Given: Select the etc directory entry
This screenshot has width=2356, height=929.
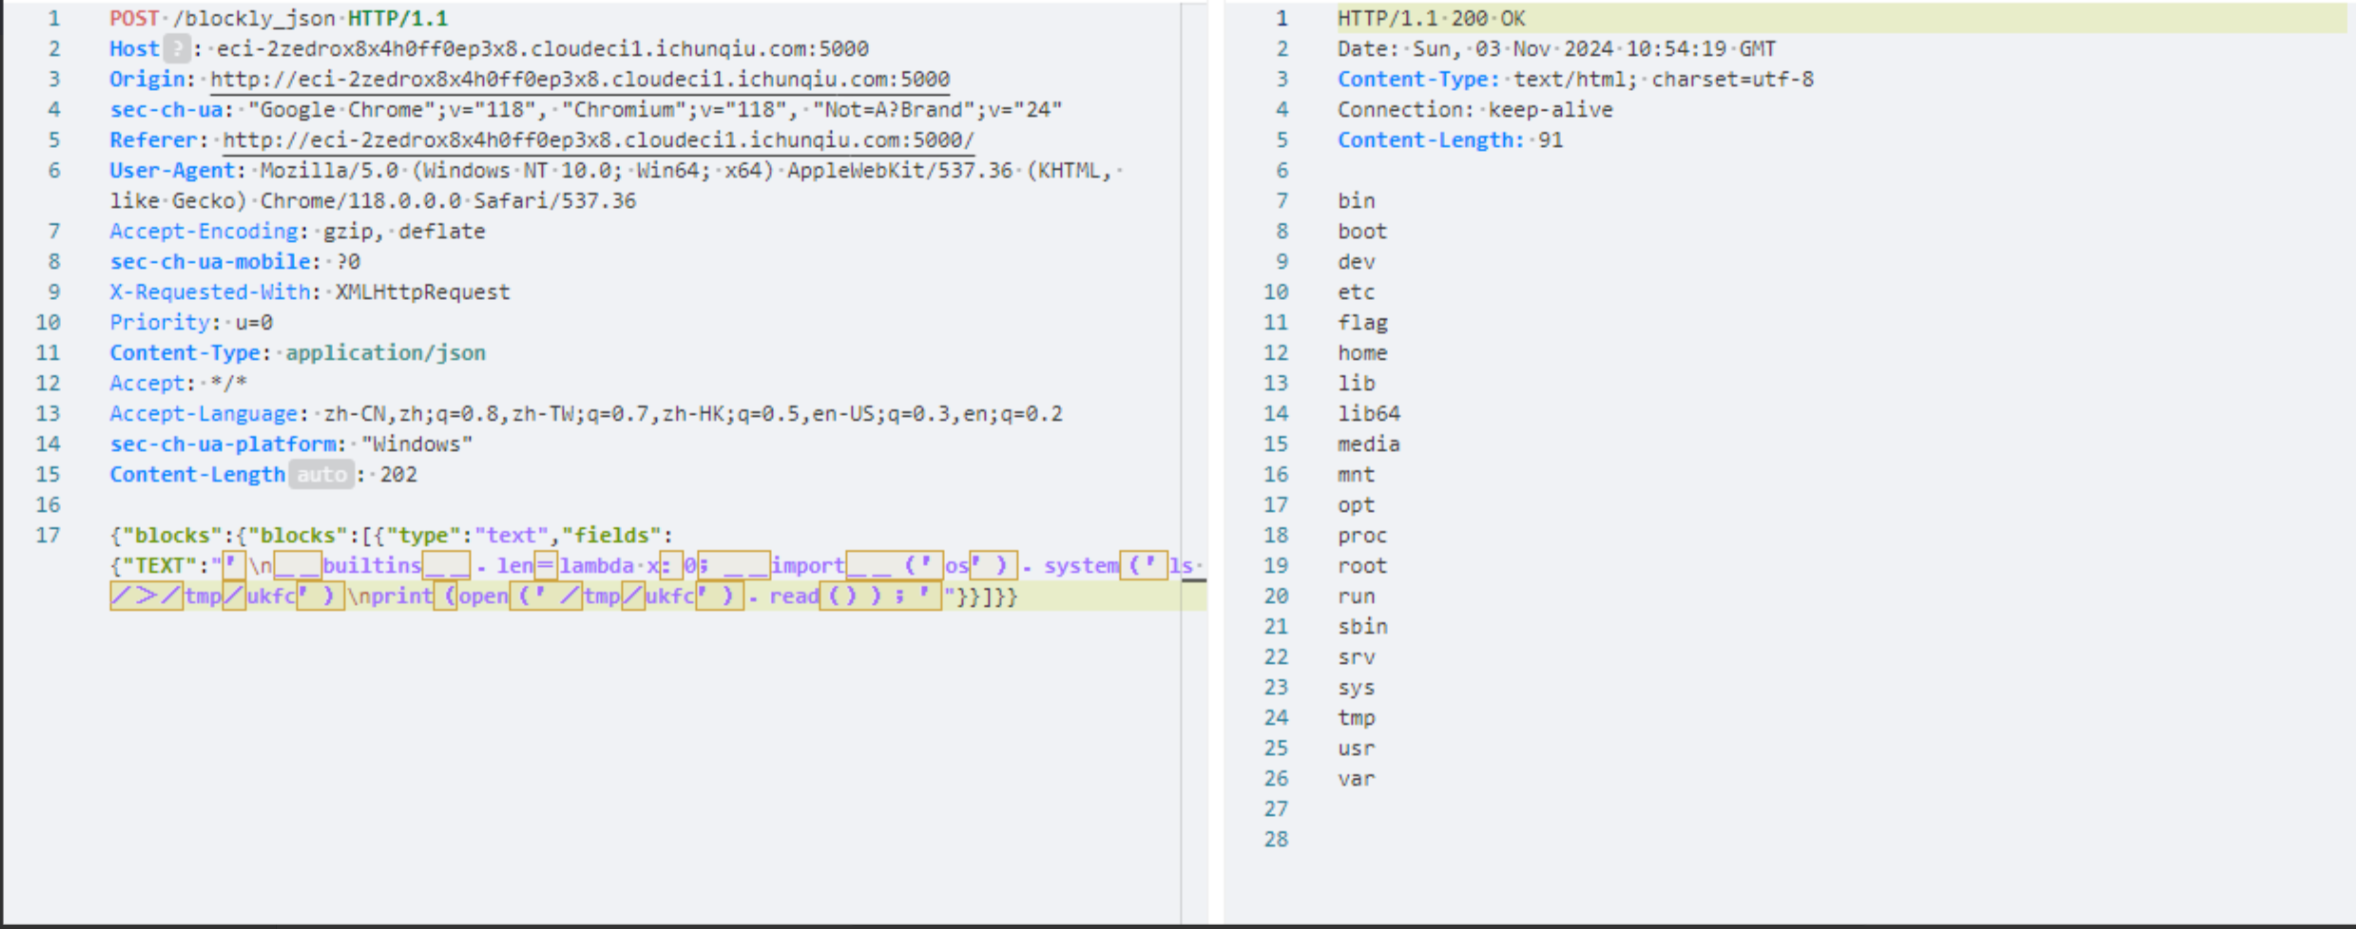Looking at the screenshot, I should point(1357,292).
